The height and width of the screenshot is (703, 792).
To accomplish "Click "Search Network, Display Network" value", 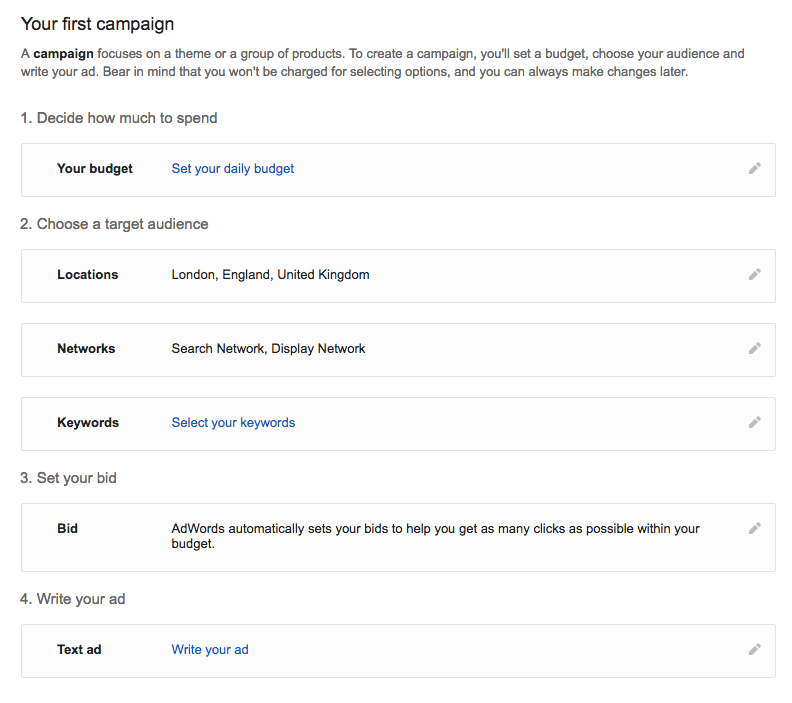I will click(268, 349).
